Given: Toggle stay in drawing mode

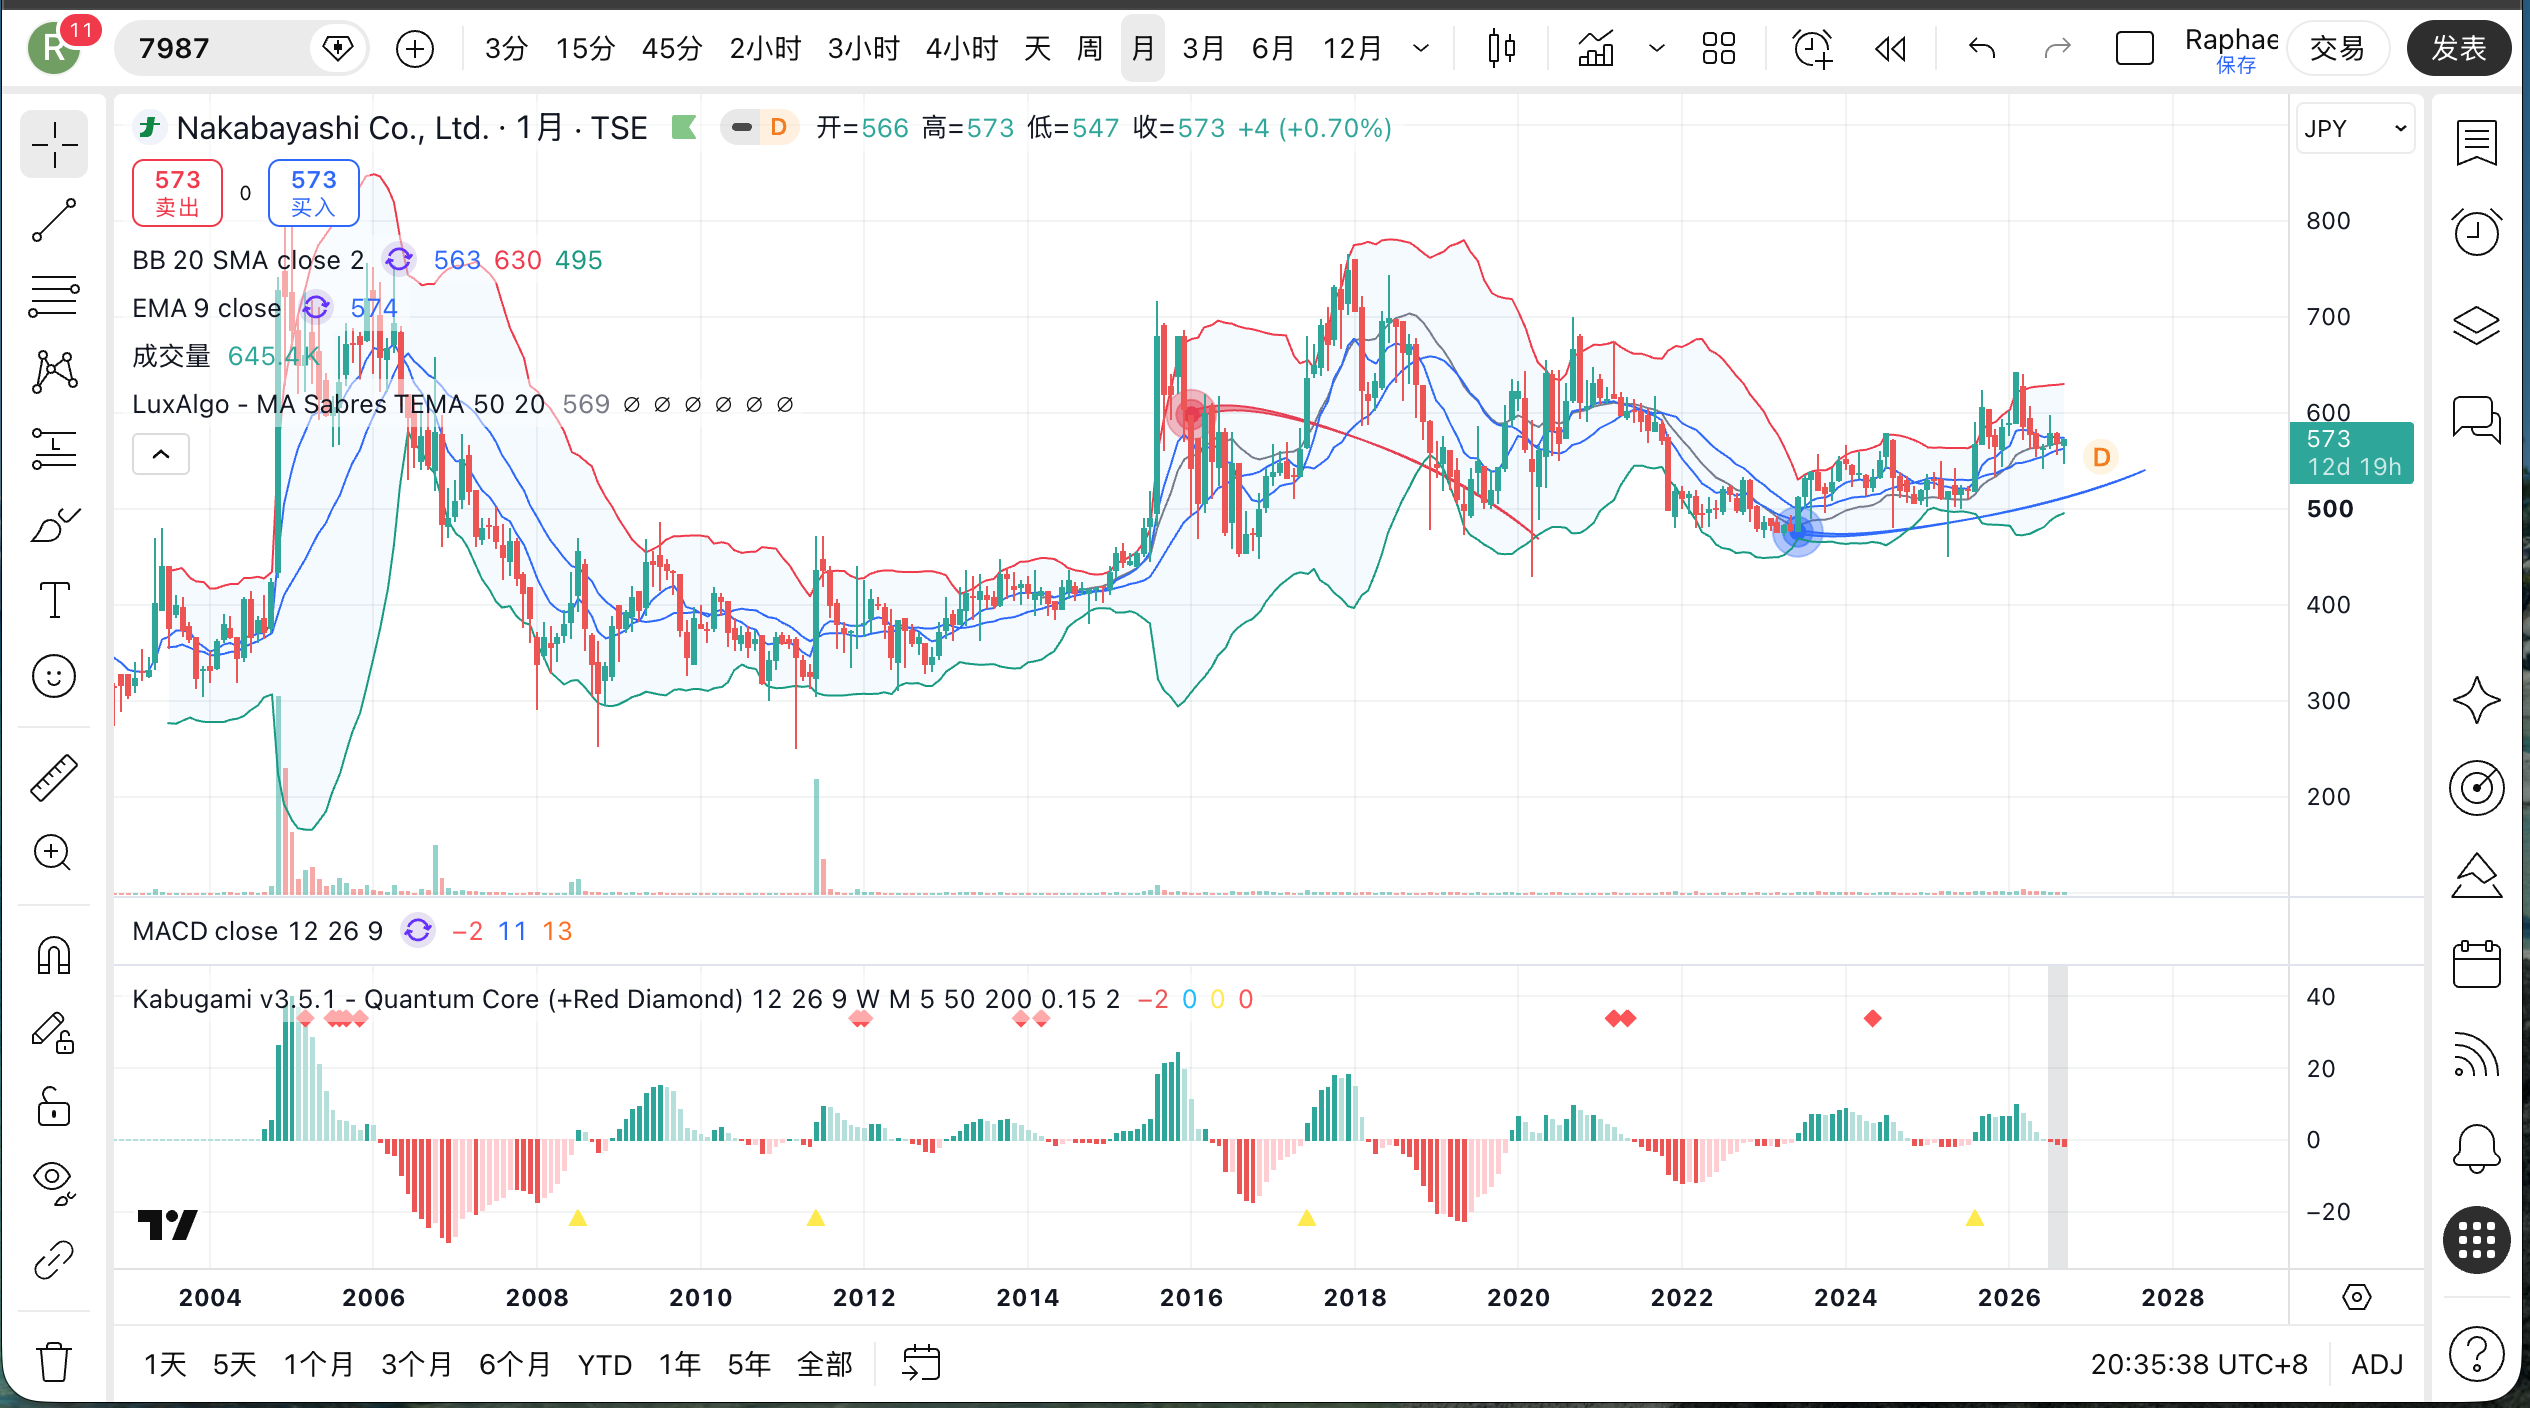Looking at the screenshot, I should coord(54,1032).
